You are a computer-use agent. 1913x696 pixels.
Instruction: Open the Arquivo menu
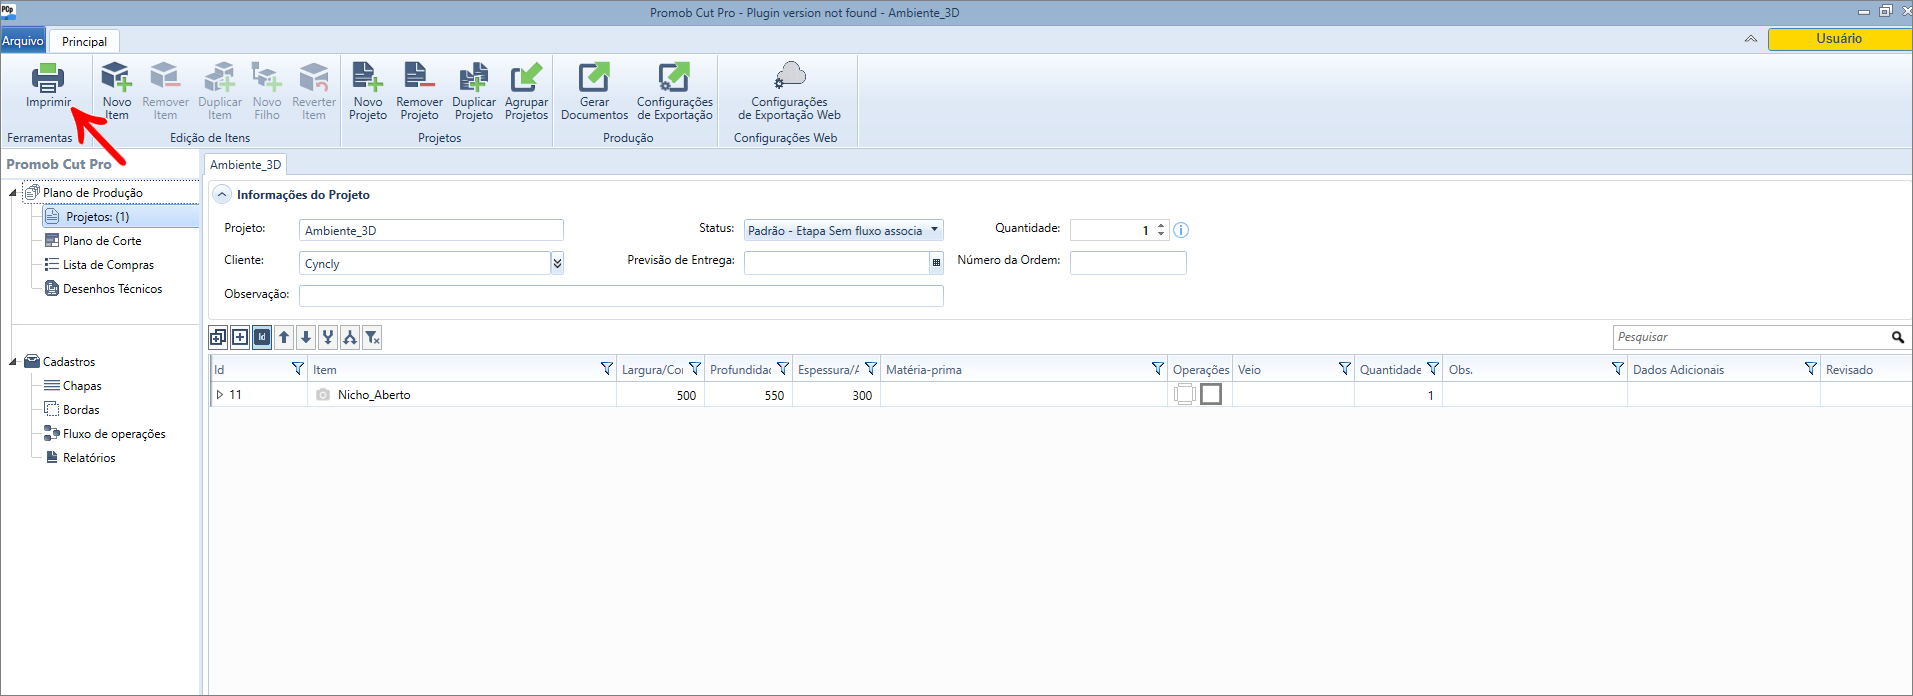click(x=23, y=41)
